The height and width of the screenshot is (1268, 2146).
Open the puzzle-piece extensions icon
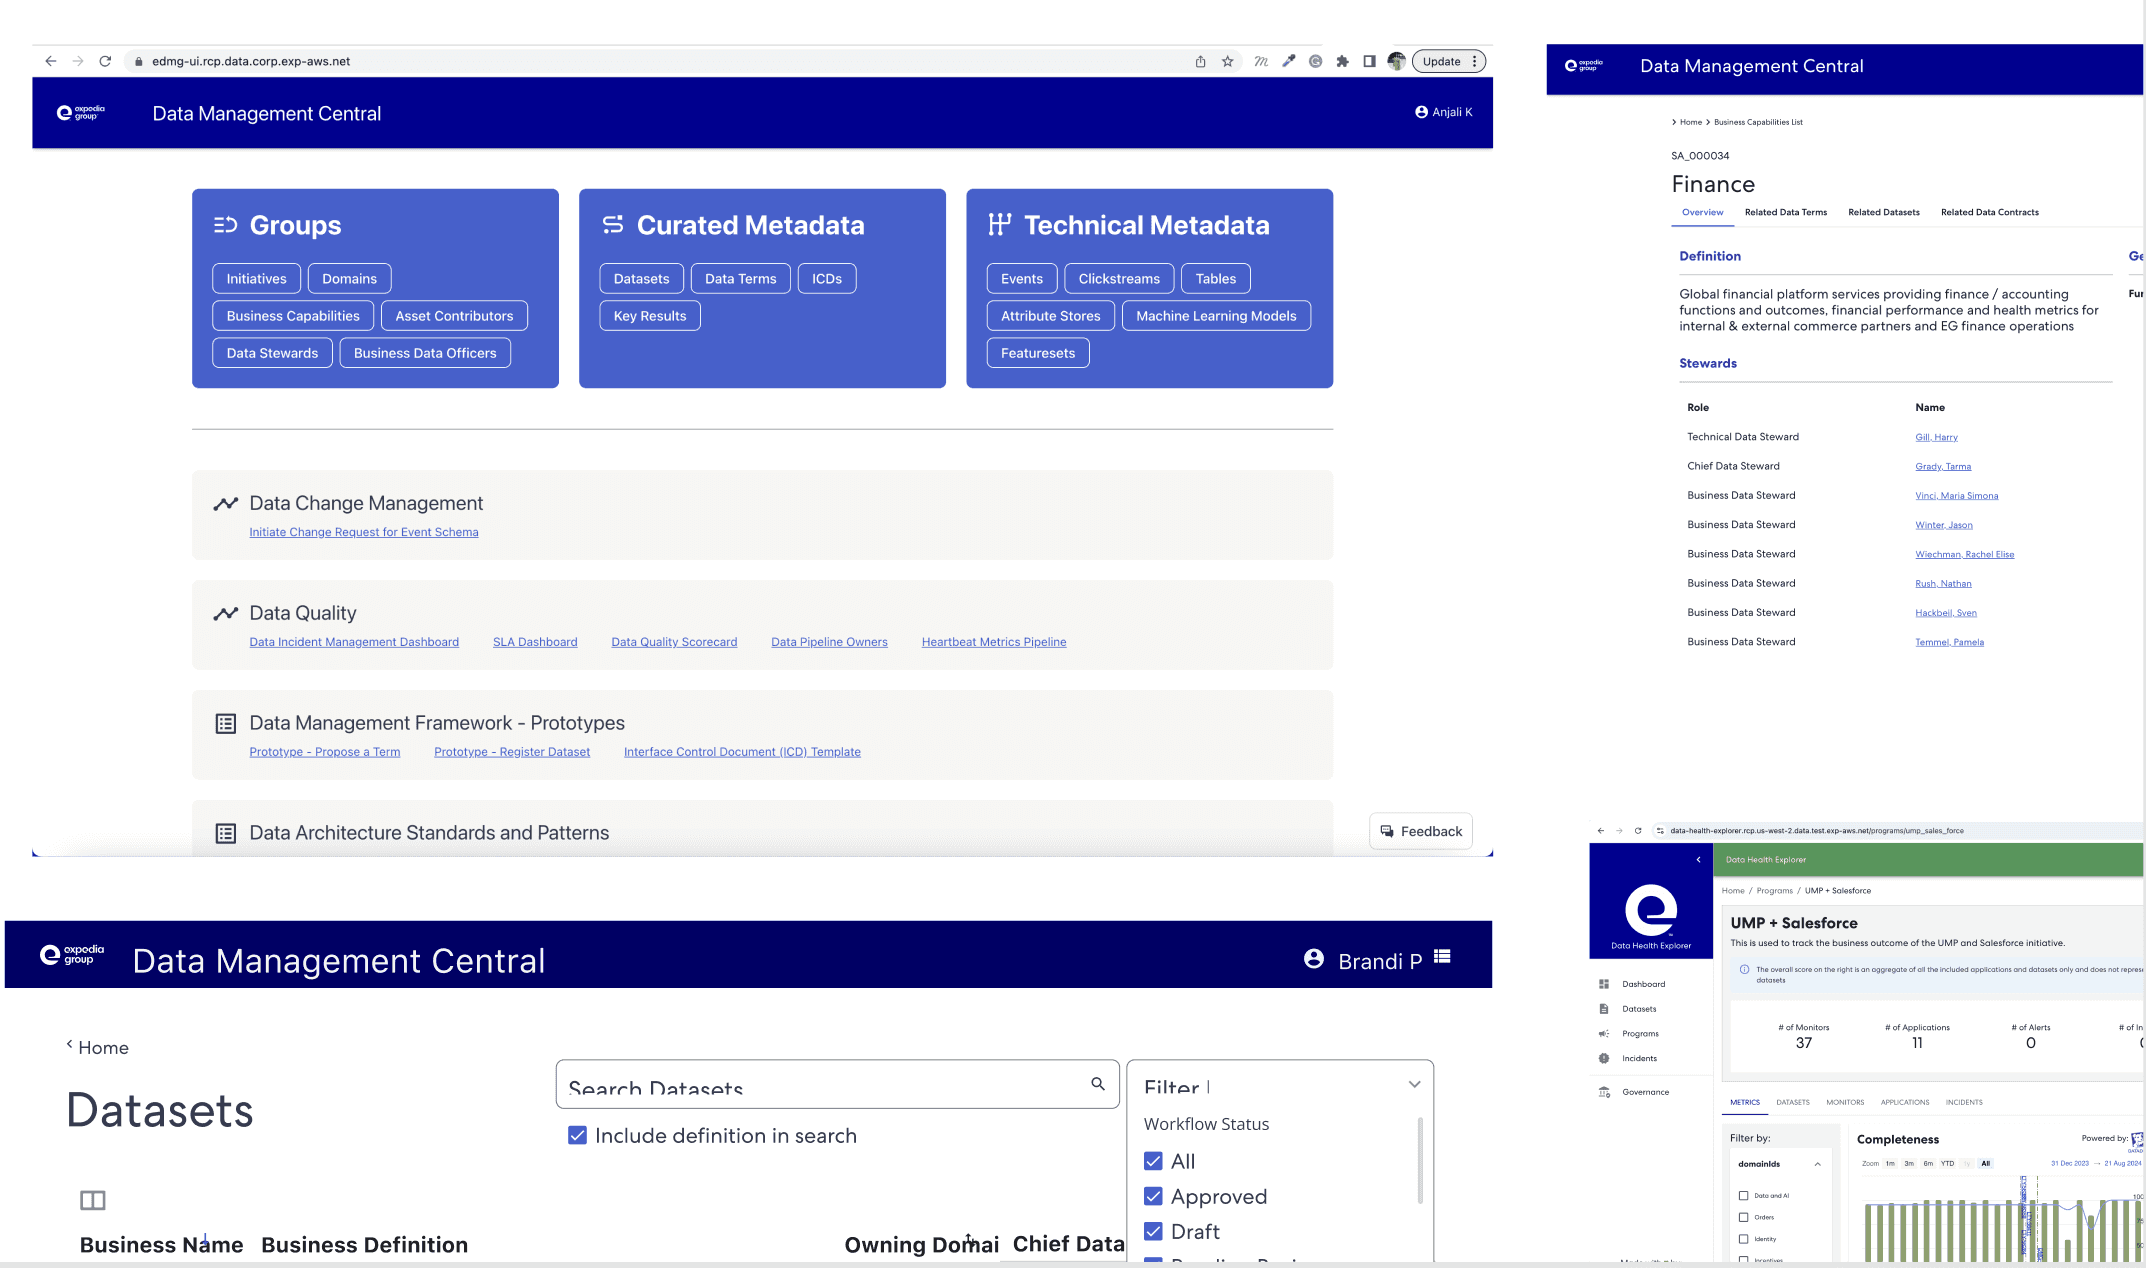(1343, 61)
